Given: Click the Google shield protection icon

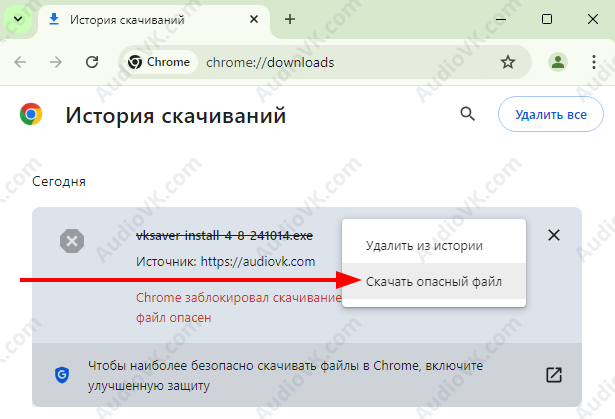Looking at the screenshot, I should tap(62, 375).
